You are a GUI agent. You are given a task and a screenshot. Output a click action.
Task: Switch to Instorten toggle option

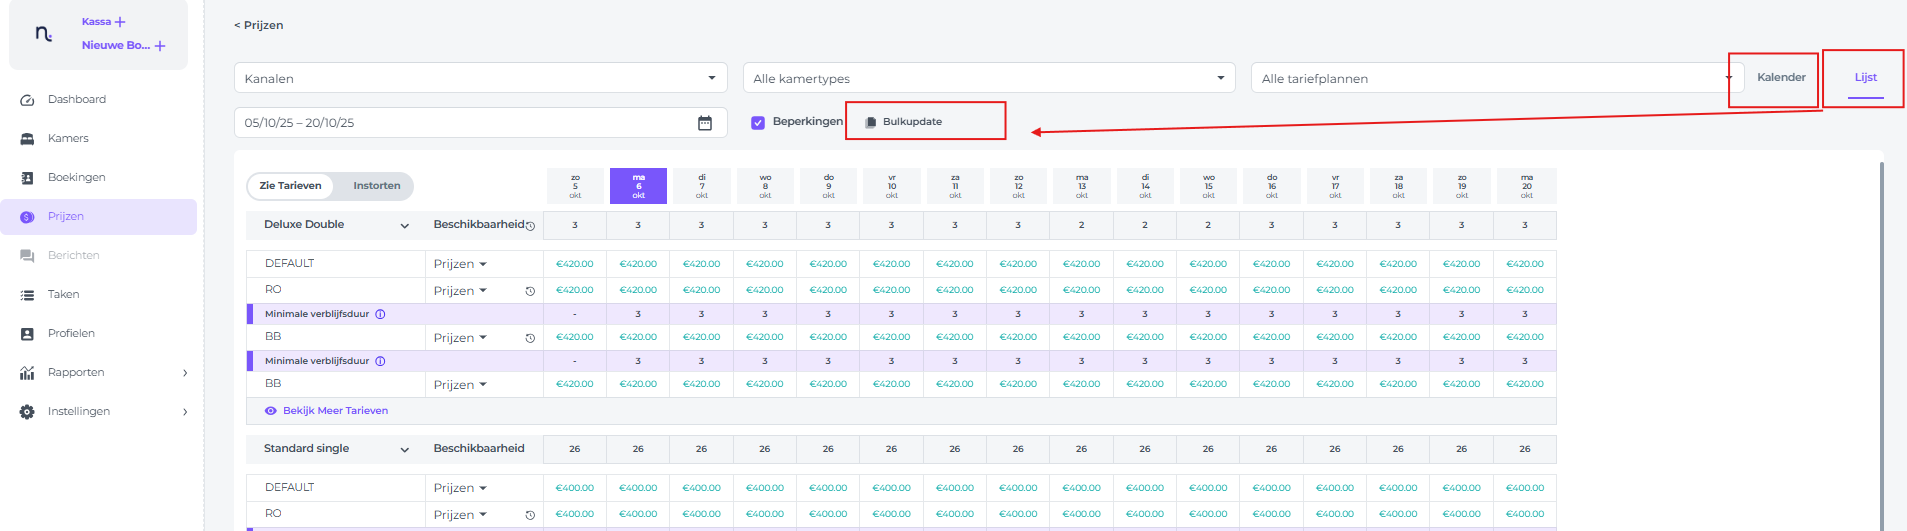pyautogui.click(x=376, y=186)
